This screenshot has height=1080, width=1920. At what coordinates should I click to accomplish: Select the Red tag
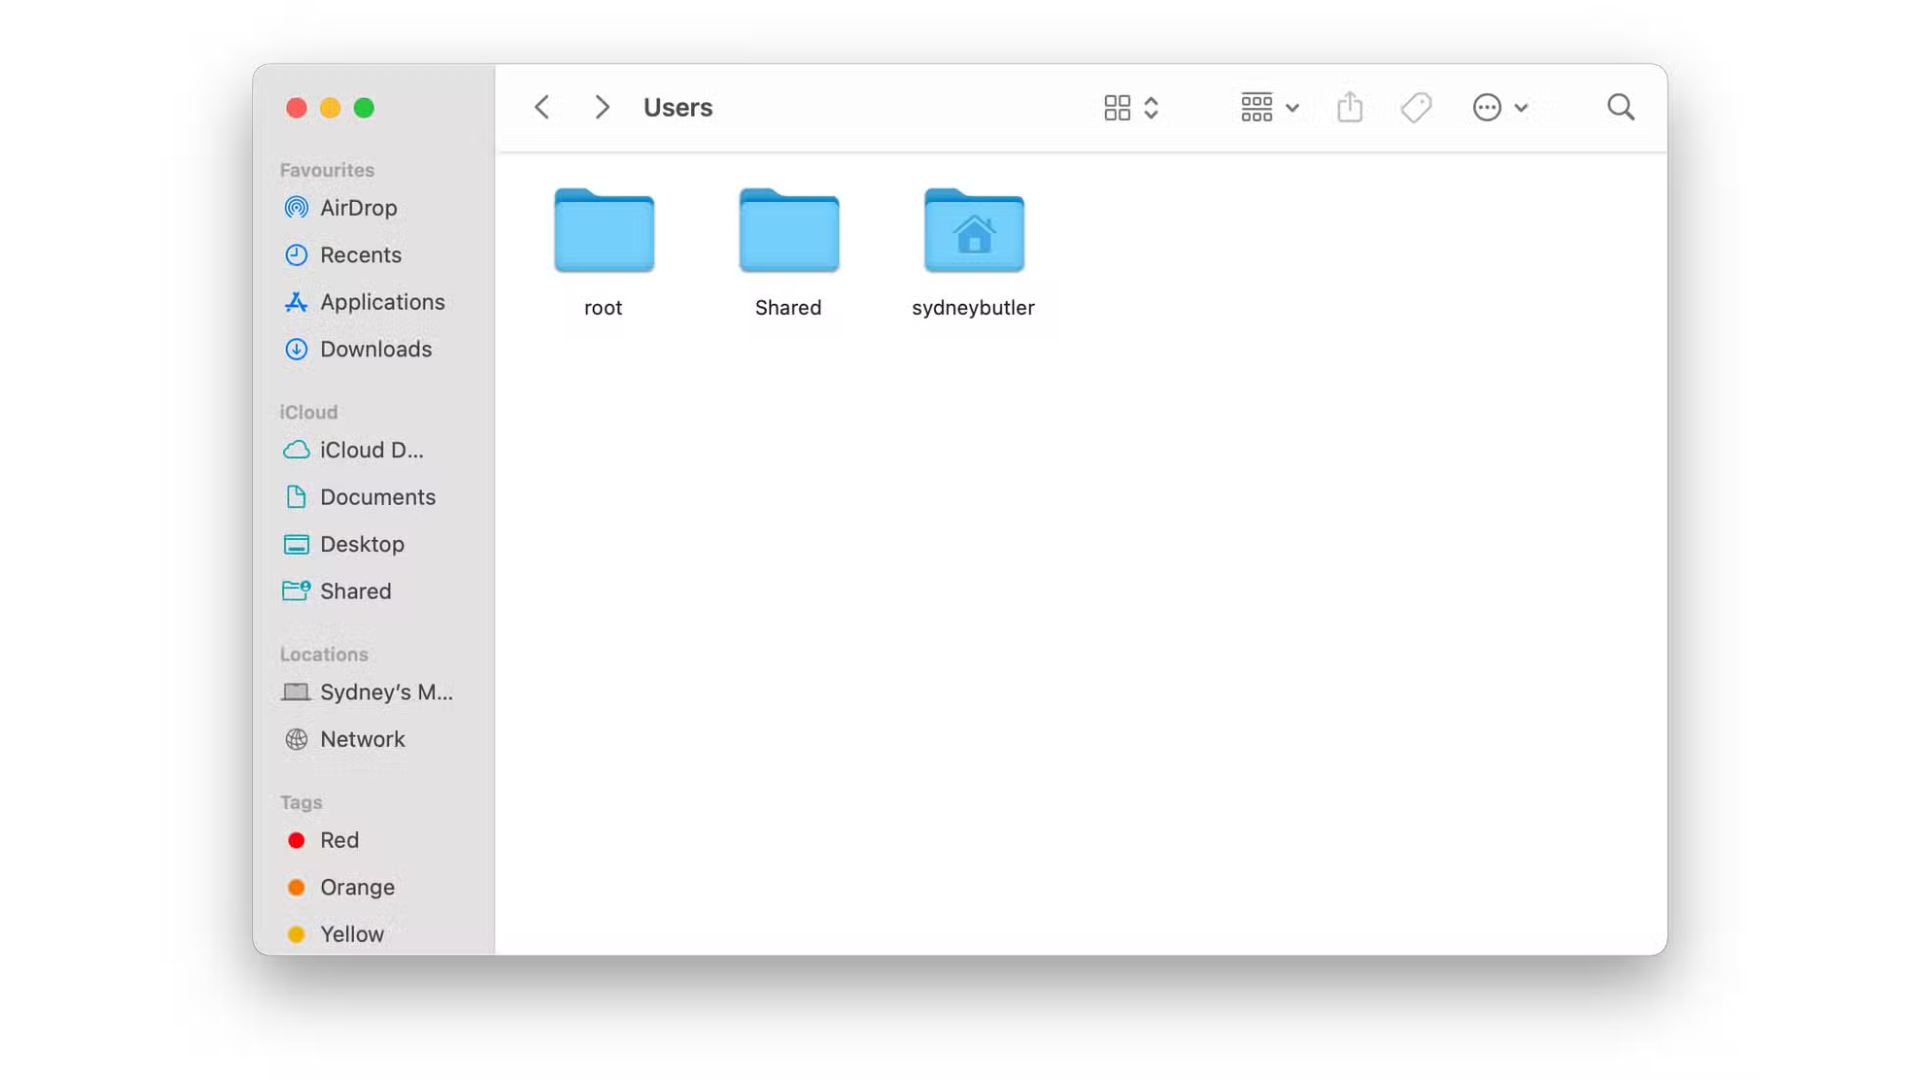click(x=338, y=840)
